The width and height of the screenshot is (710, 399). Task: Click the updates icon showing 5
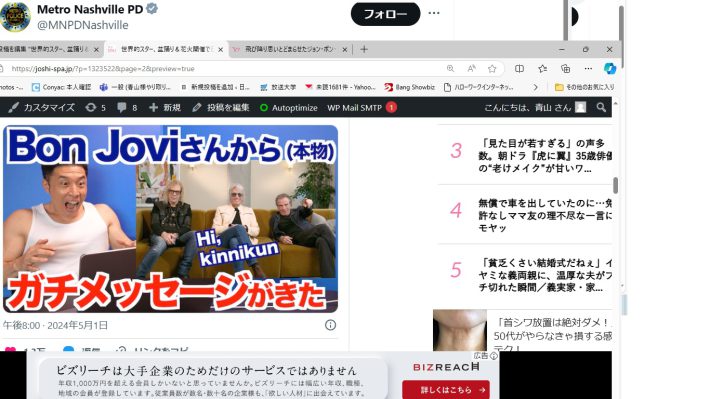(95, 108)
